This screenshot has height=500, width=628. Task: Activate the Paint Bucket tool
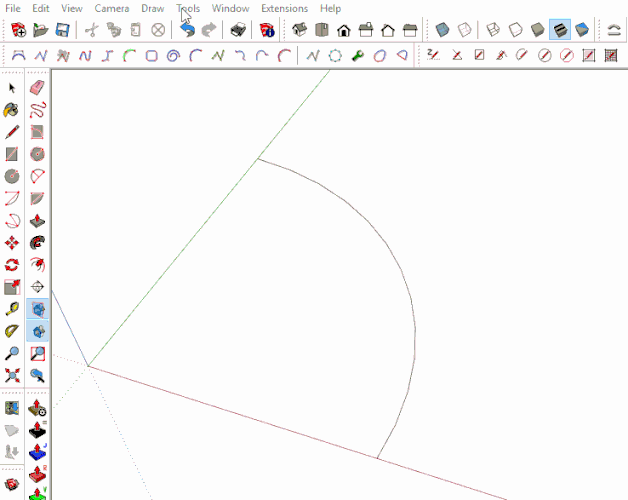(12, 110)
